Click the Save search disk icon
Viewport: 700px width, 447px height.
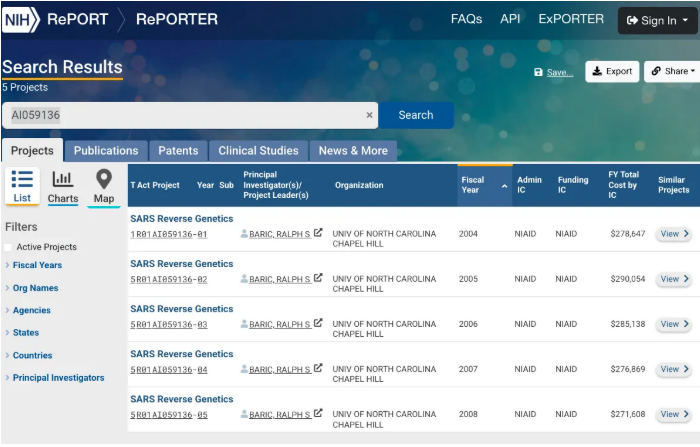(538, 72)
